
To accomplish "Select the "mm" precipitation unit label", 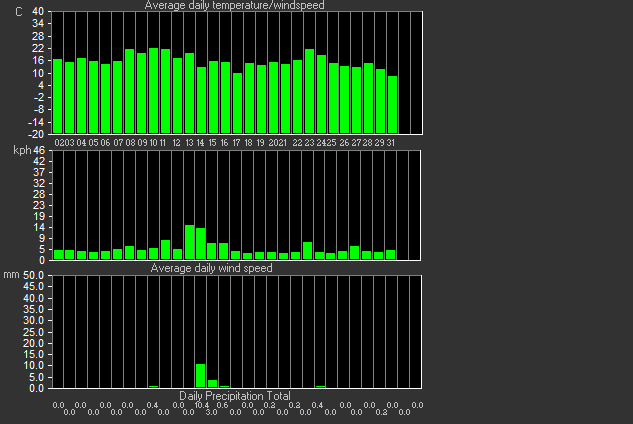I will (11, 275).
